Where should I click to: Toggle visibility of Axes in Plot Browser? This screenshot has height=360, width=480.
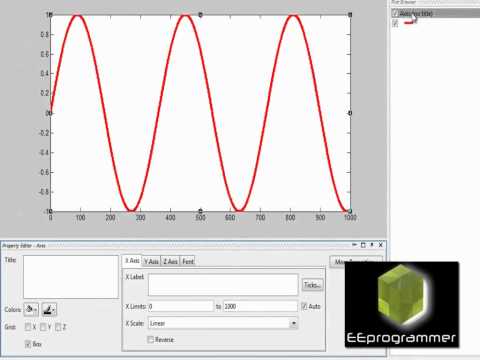click(x=395, y=14)
